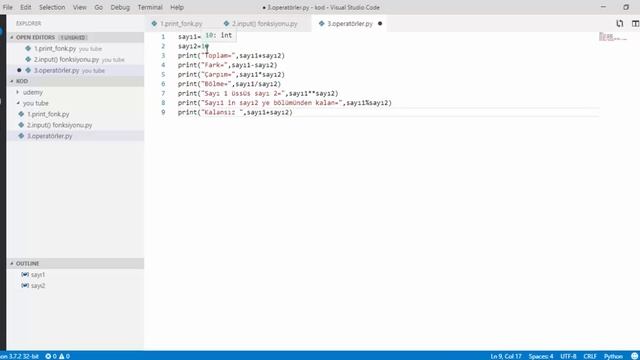Click the Python file icon of 1.print_fonk.py tab

click(154, 24)
